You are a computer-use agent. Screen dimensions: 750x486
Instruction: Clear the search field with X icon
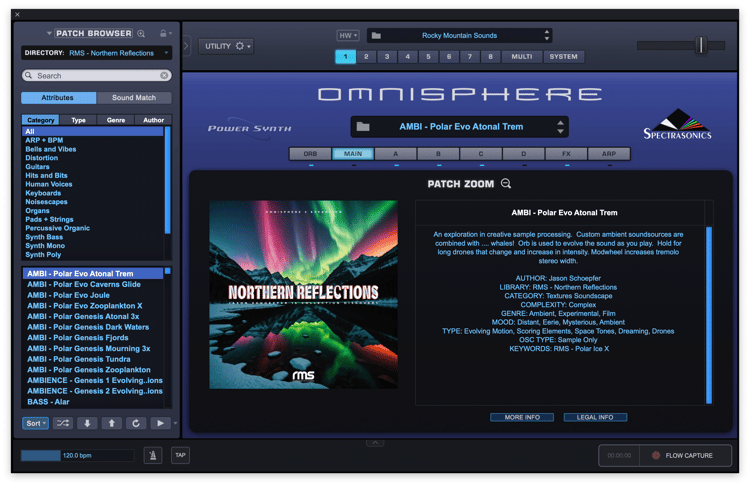tap(164, 76)
